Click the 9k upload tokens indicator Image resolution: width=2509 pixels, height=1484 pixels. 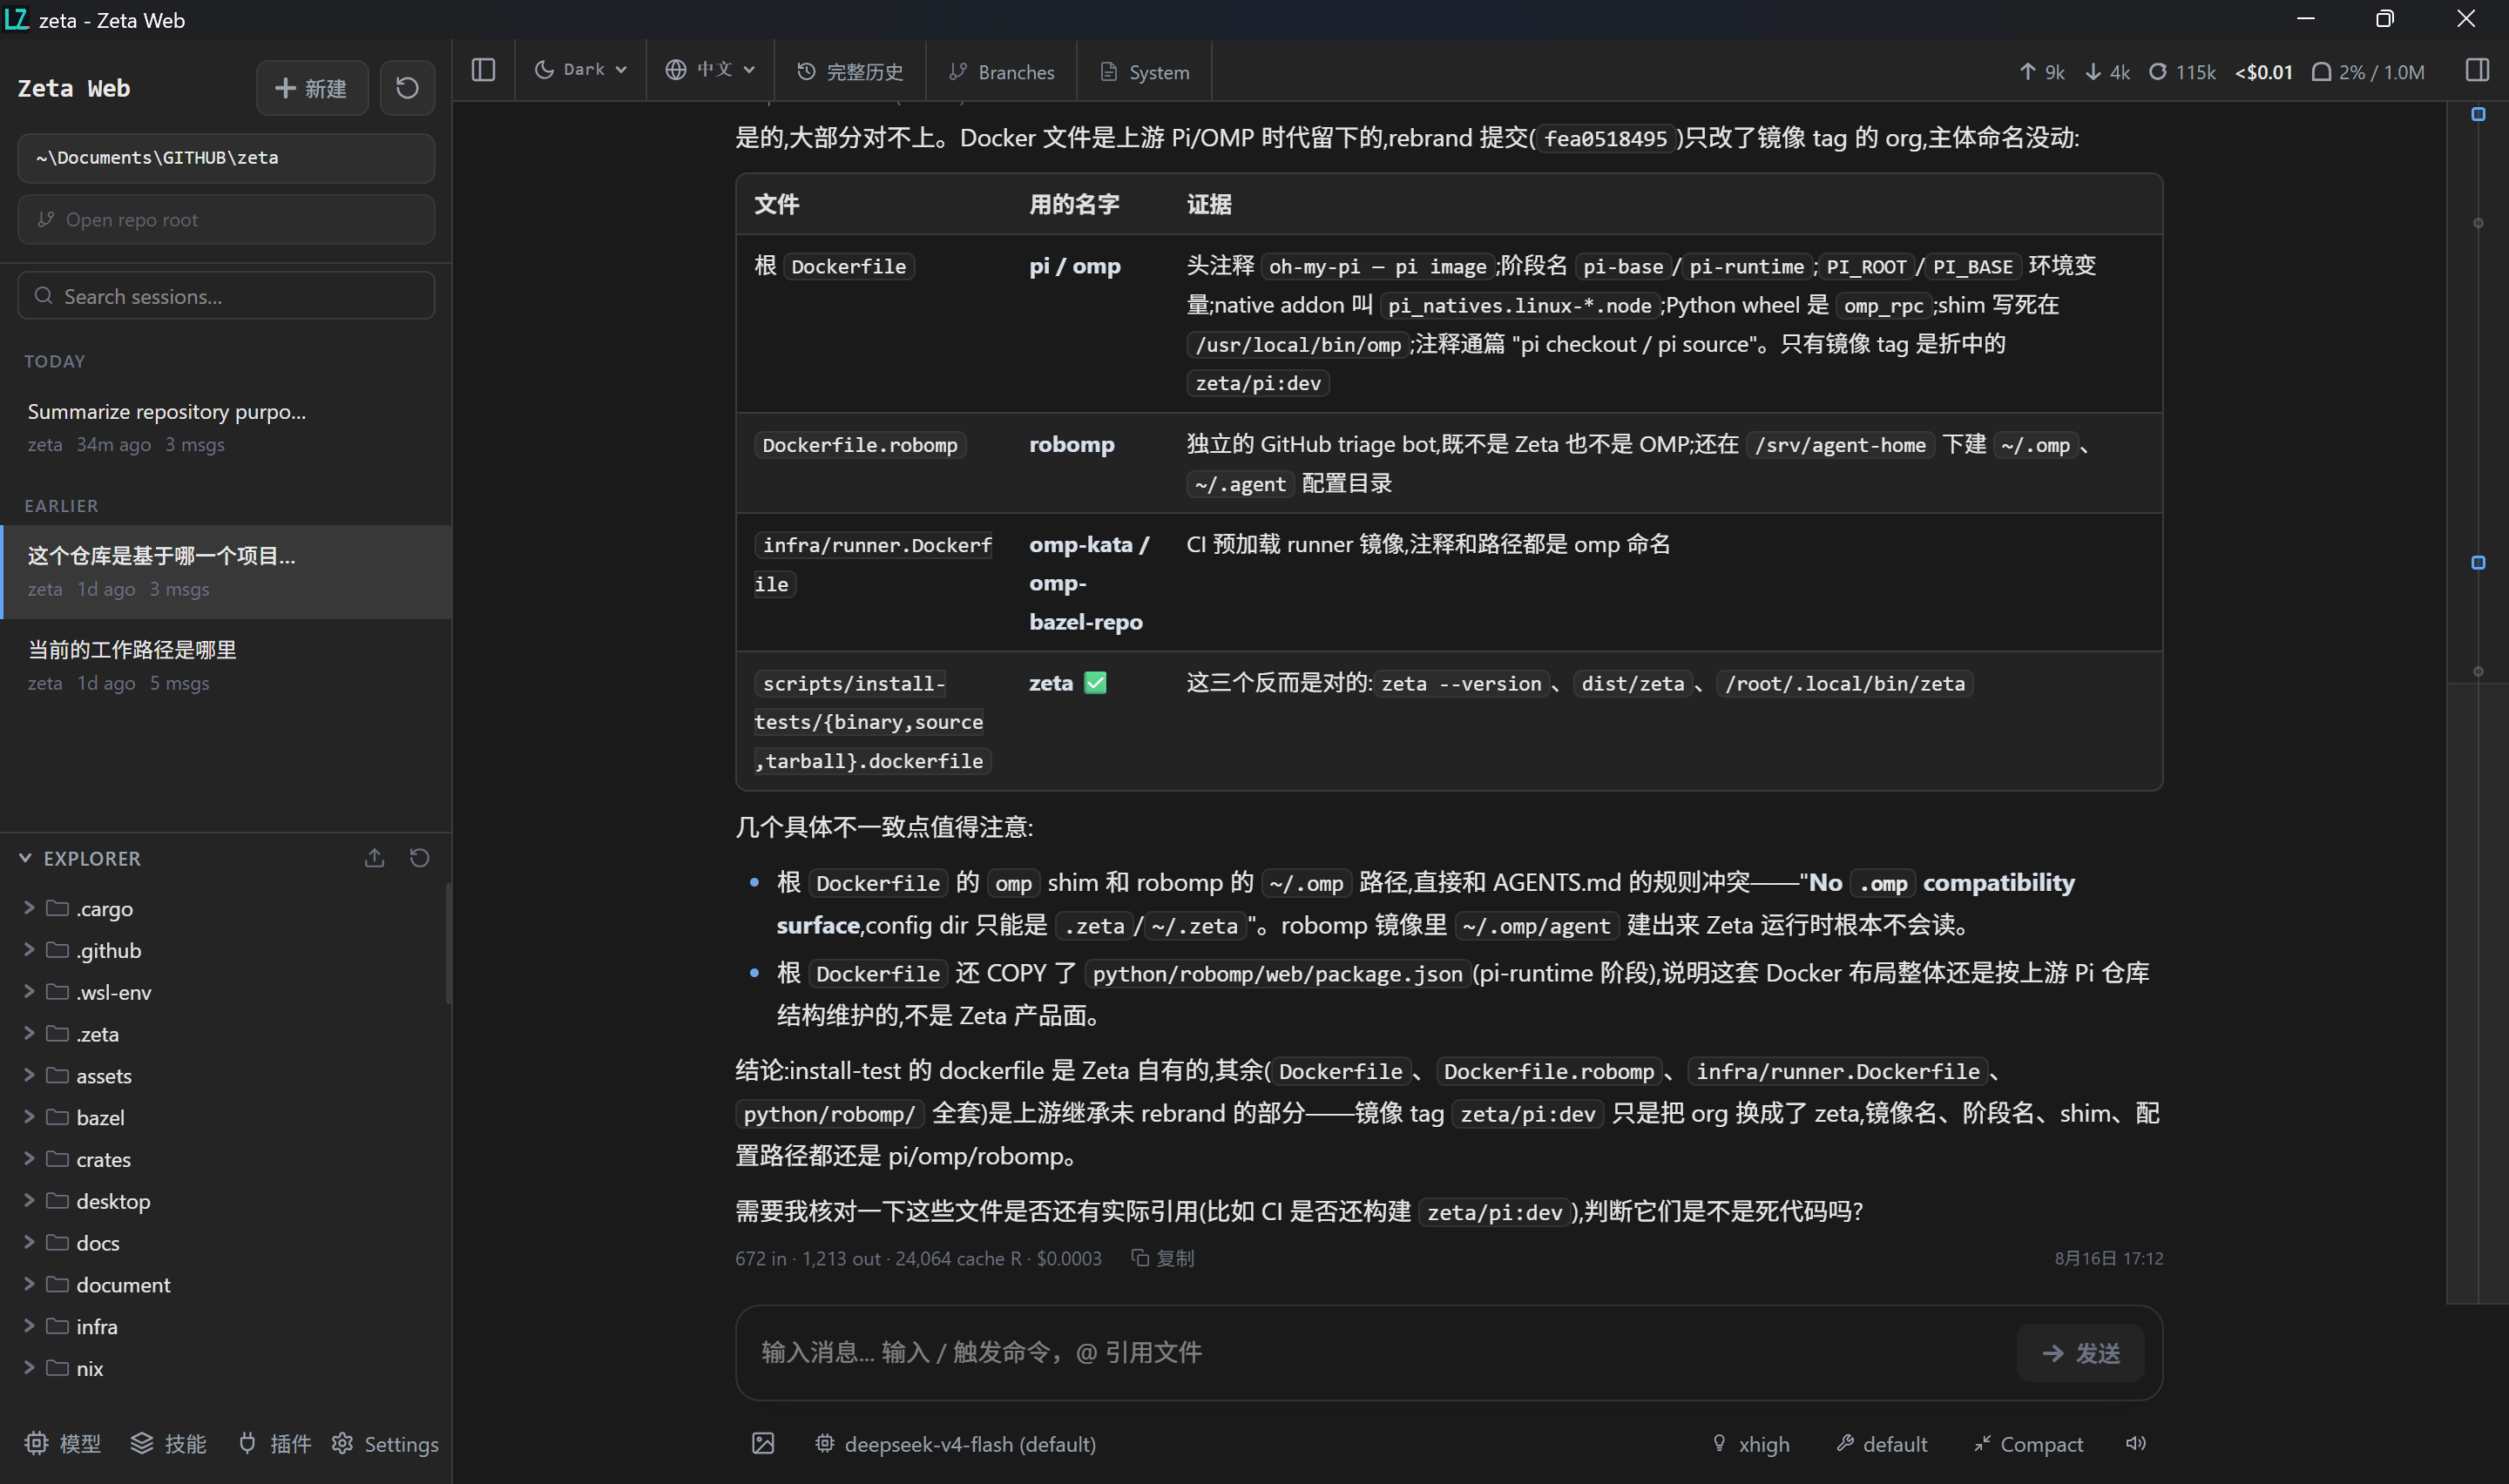click(x=2041, y=72)
